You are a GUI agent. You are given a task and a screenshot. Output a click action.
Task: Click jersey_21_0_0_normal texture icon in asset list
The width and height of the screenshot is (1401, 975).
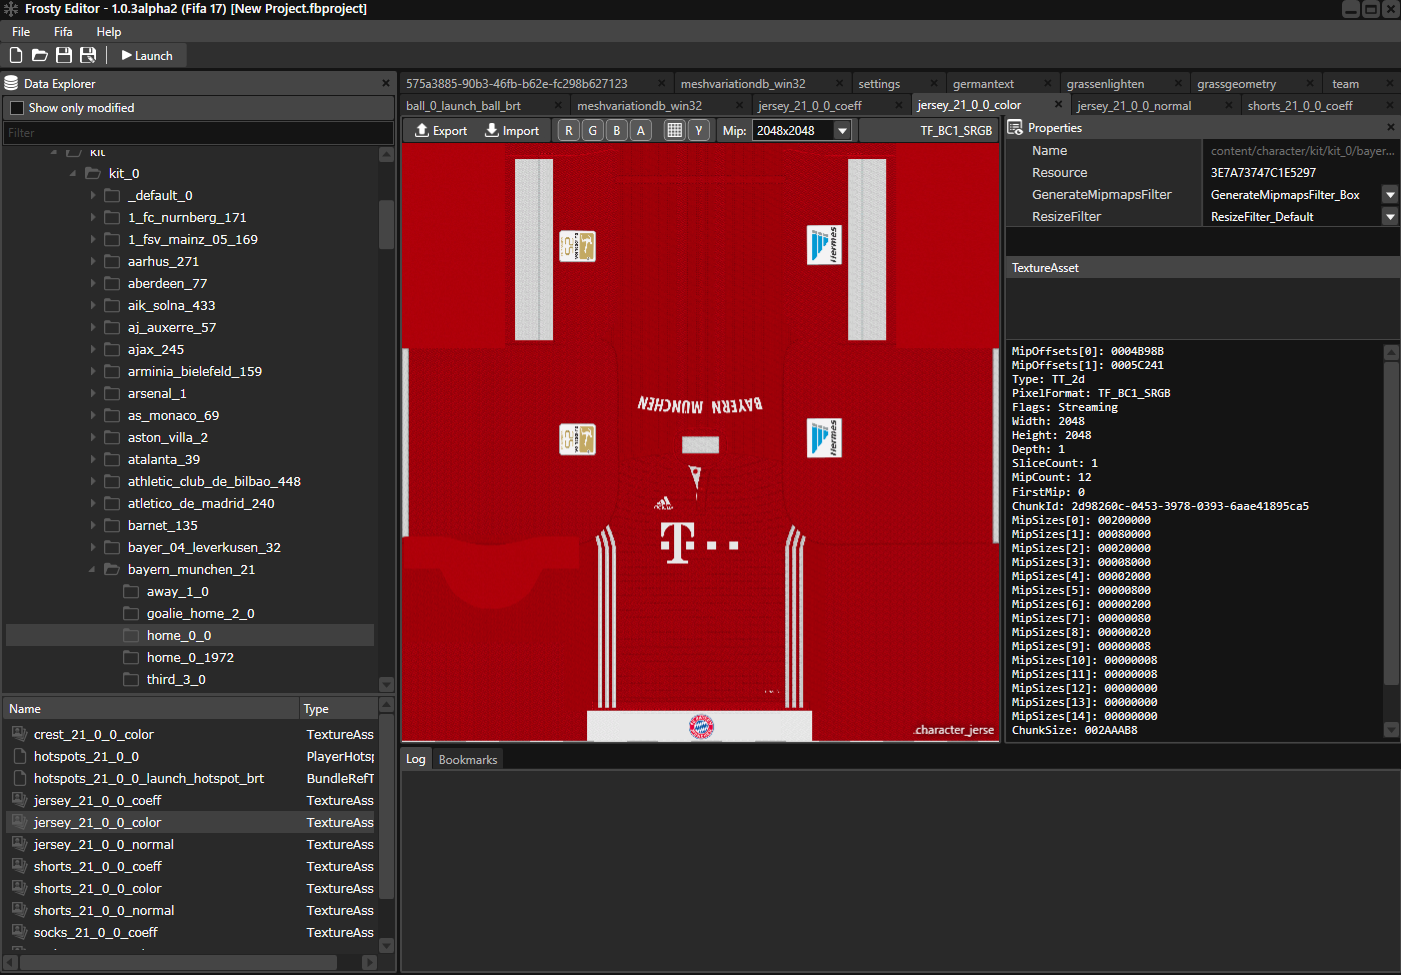tap(19, 844)
